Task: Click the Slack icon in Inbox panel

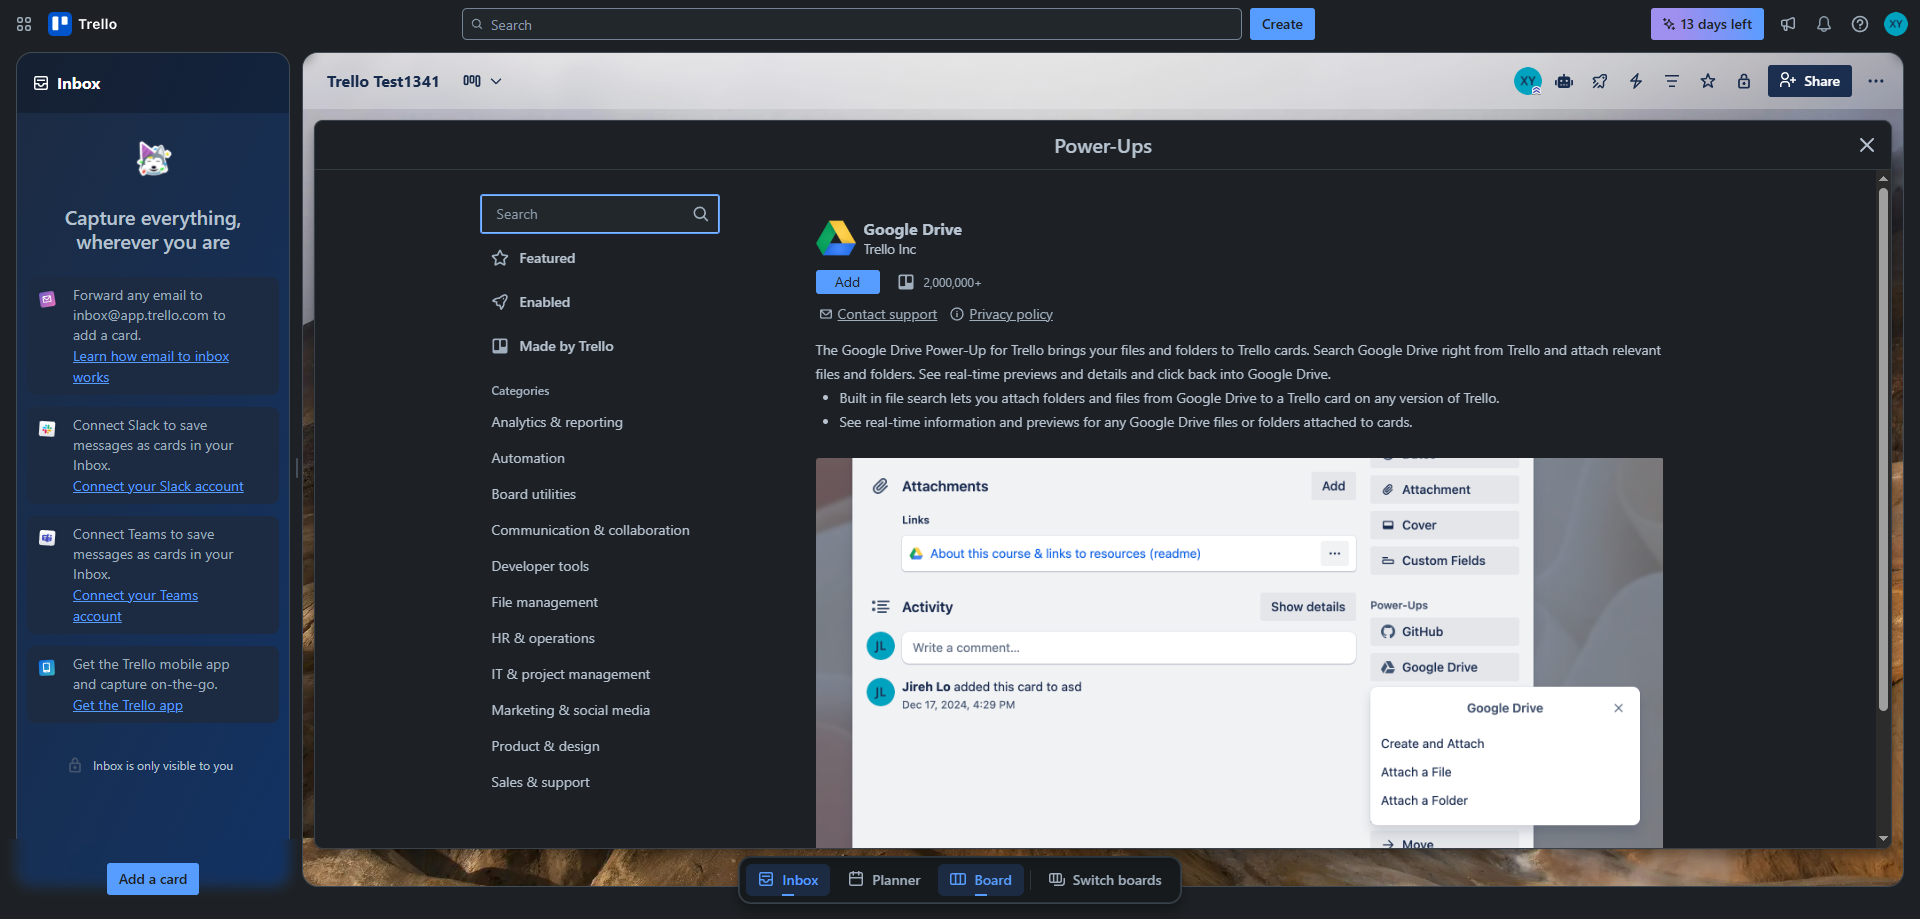Action: point(47,429)
